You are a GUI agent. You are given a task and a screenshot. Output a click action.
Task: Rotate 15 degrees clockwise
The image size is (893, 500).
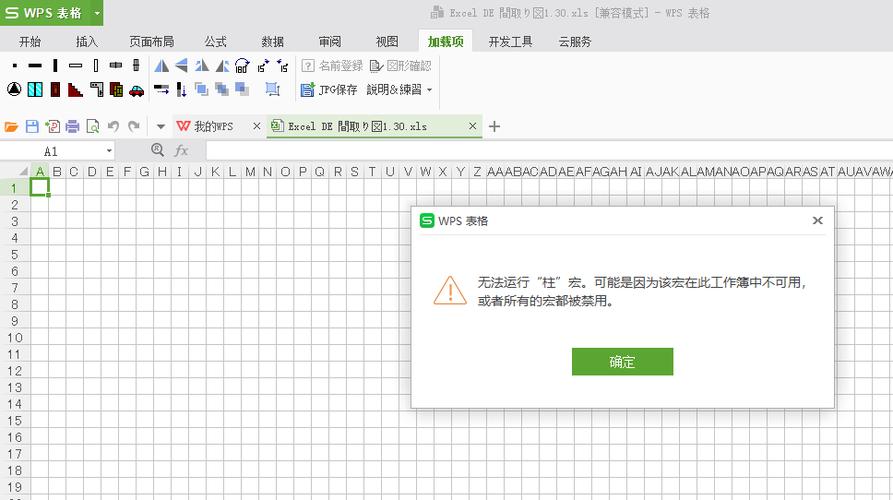point(263,66)
